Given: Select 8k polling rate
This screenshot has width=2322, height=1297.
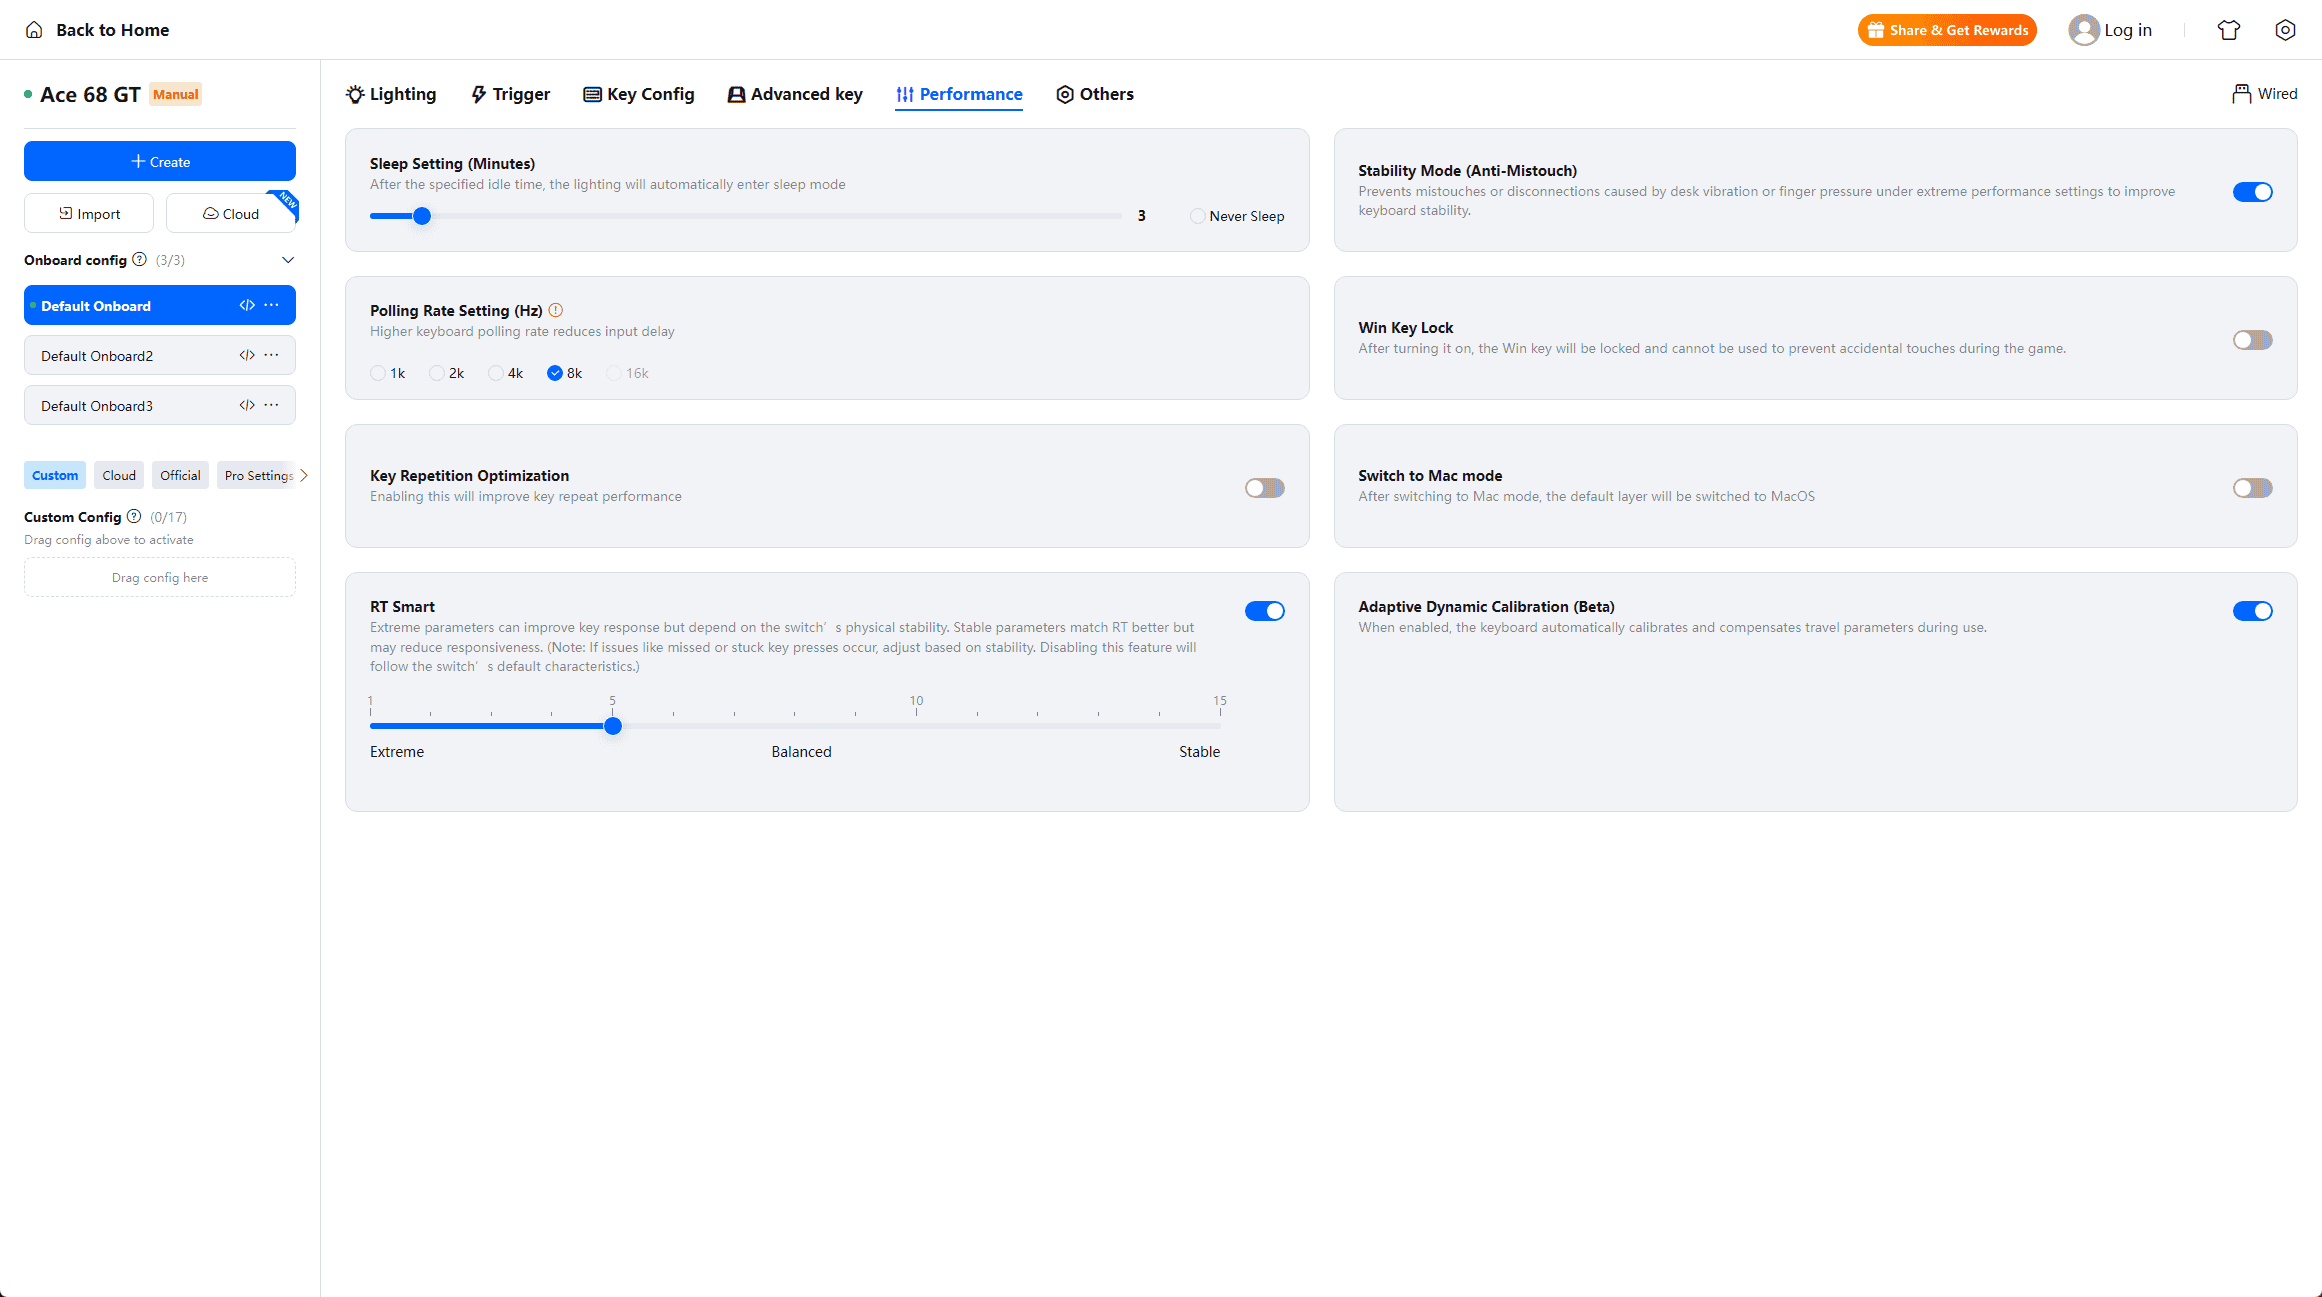Looking at the screenshot, I should point(565,373).
